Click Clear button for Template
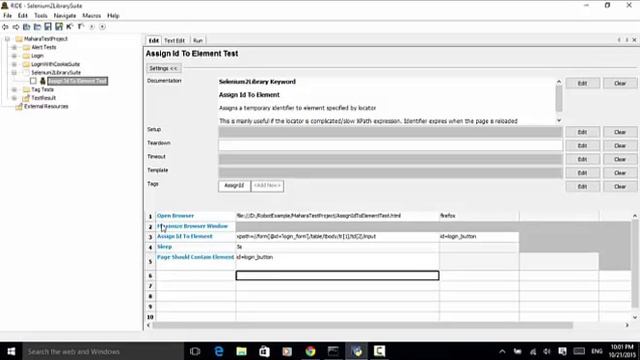The height and width of the screenshot is (360, 640). (x=620, y=173)
